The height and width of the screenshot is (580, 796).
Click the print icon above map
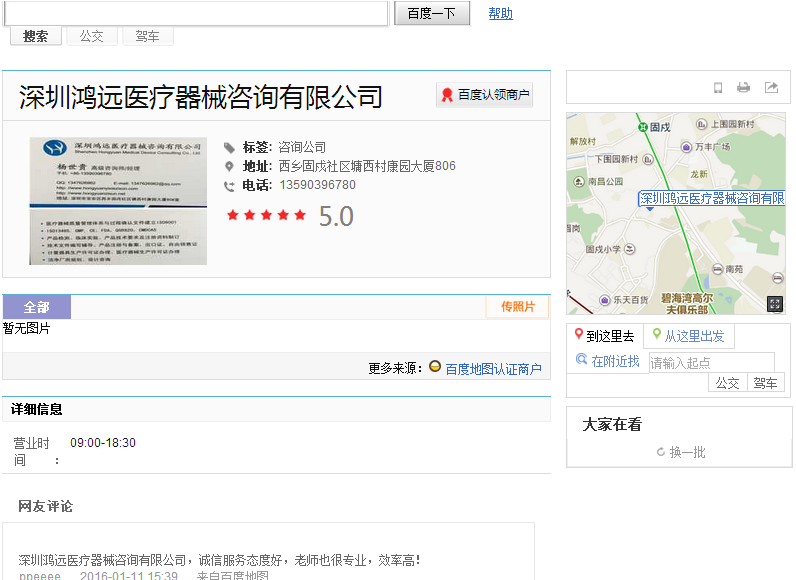click(x=743, y=88)
